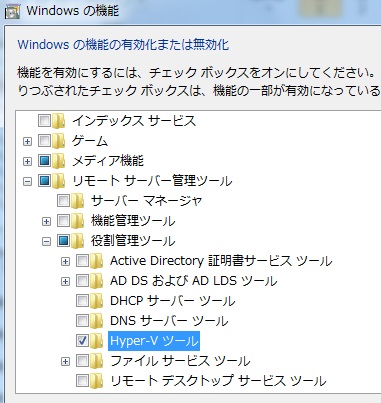Click folder icon beside 機能管理ツール

click(x=78, y=221)
